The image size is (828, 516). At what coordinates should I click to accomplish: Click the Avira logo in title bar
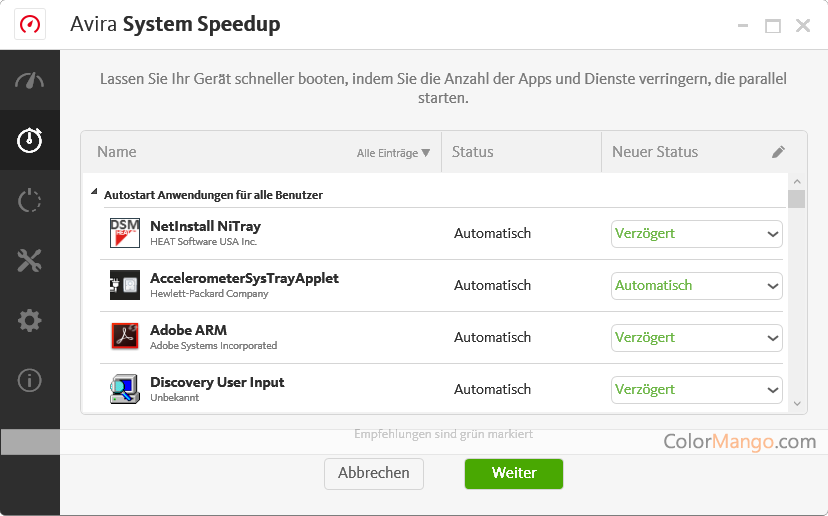coord(30,24)
